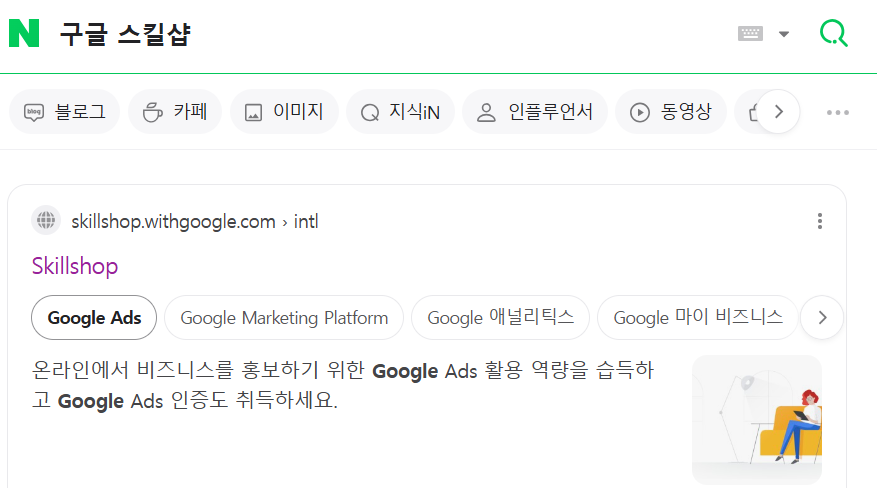Open the Skillshop result title link
877x488 pixels.
click(x=75, y=266)
